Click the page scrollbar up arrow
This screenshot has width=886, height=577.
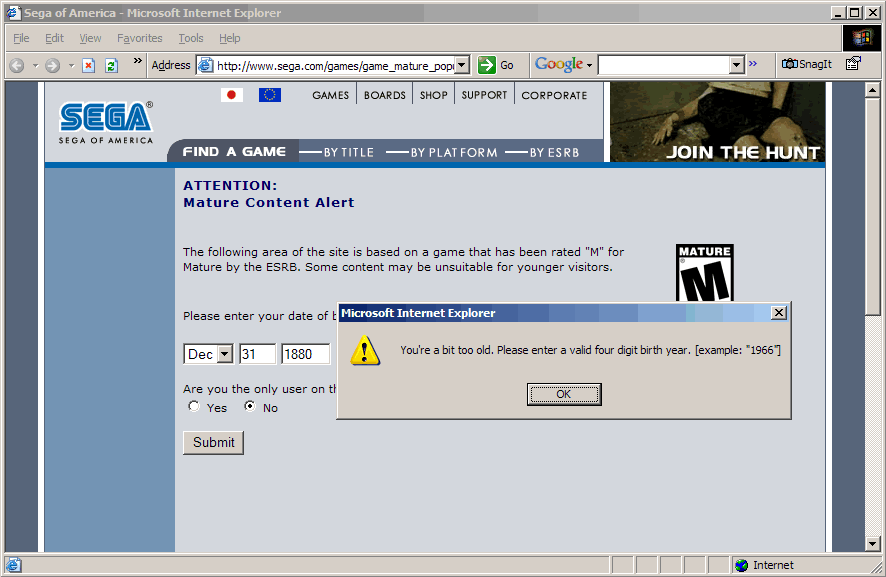click(873, 90)
